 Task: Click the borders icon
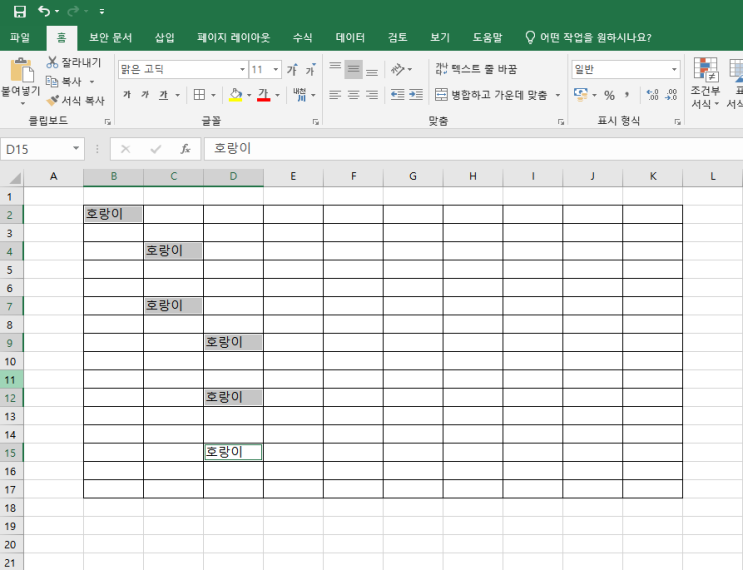[x=199, y=95]
